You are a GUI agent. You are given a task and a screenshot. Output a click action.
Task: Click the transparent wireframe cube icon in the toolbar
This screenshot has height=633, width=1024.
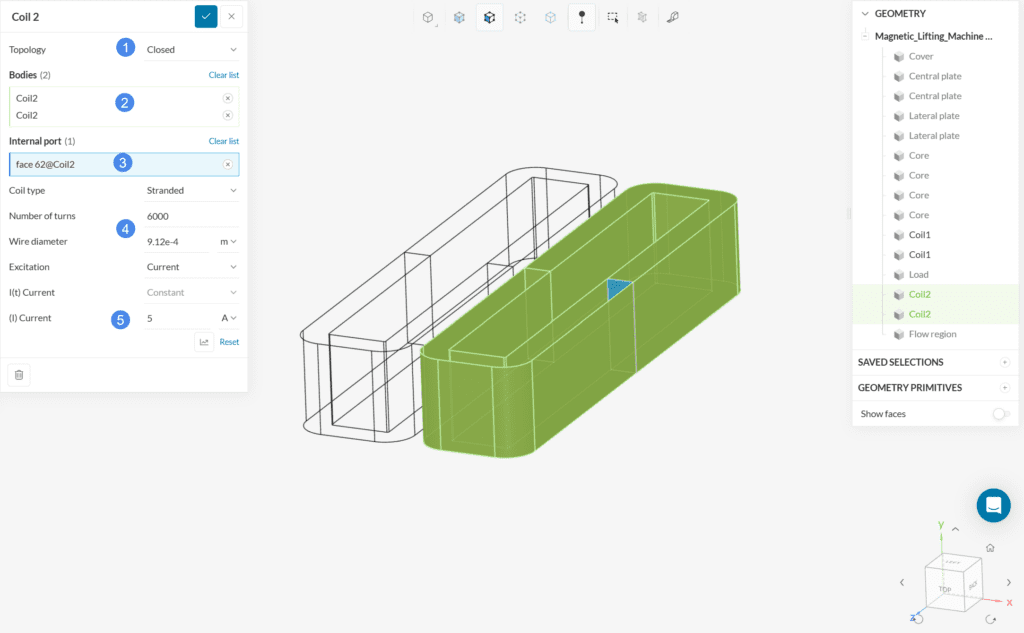[549, 17]
